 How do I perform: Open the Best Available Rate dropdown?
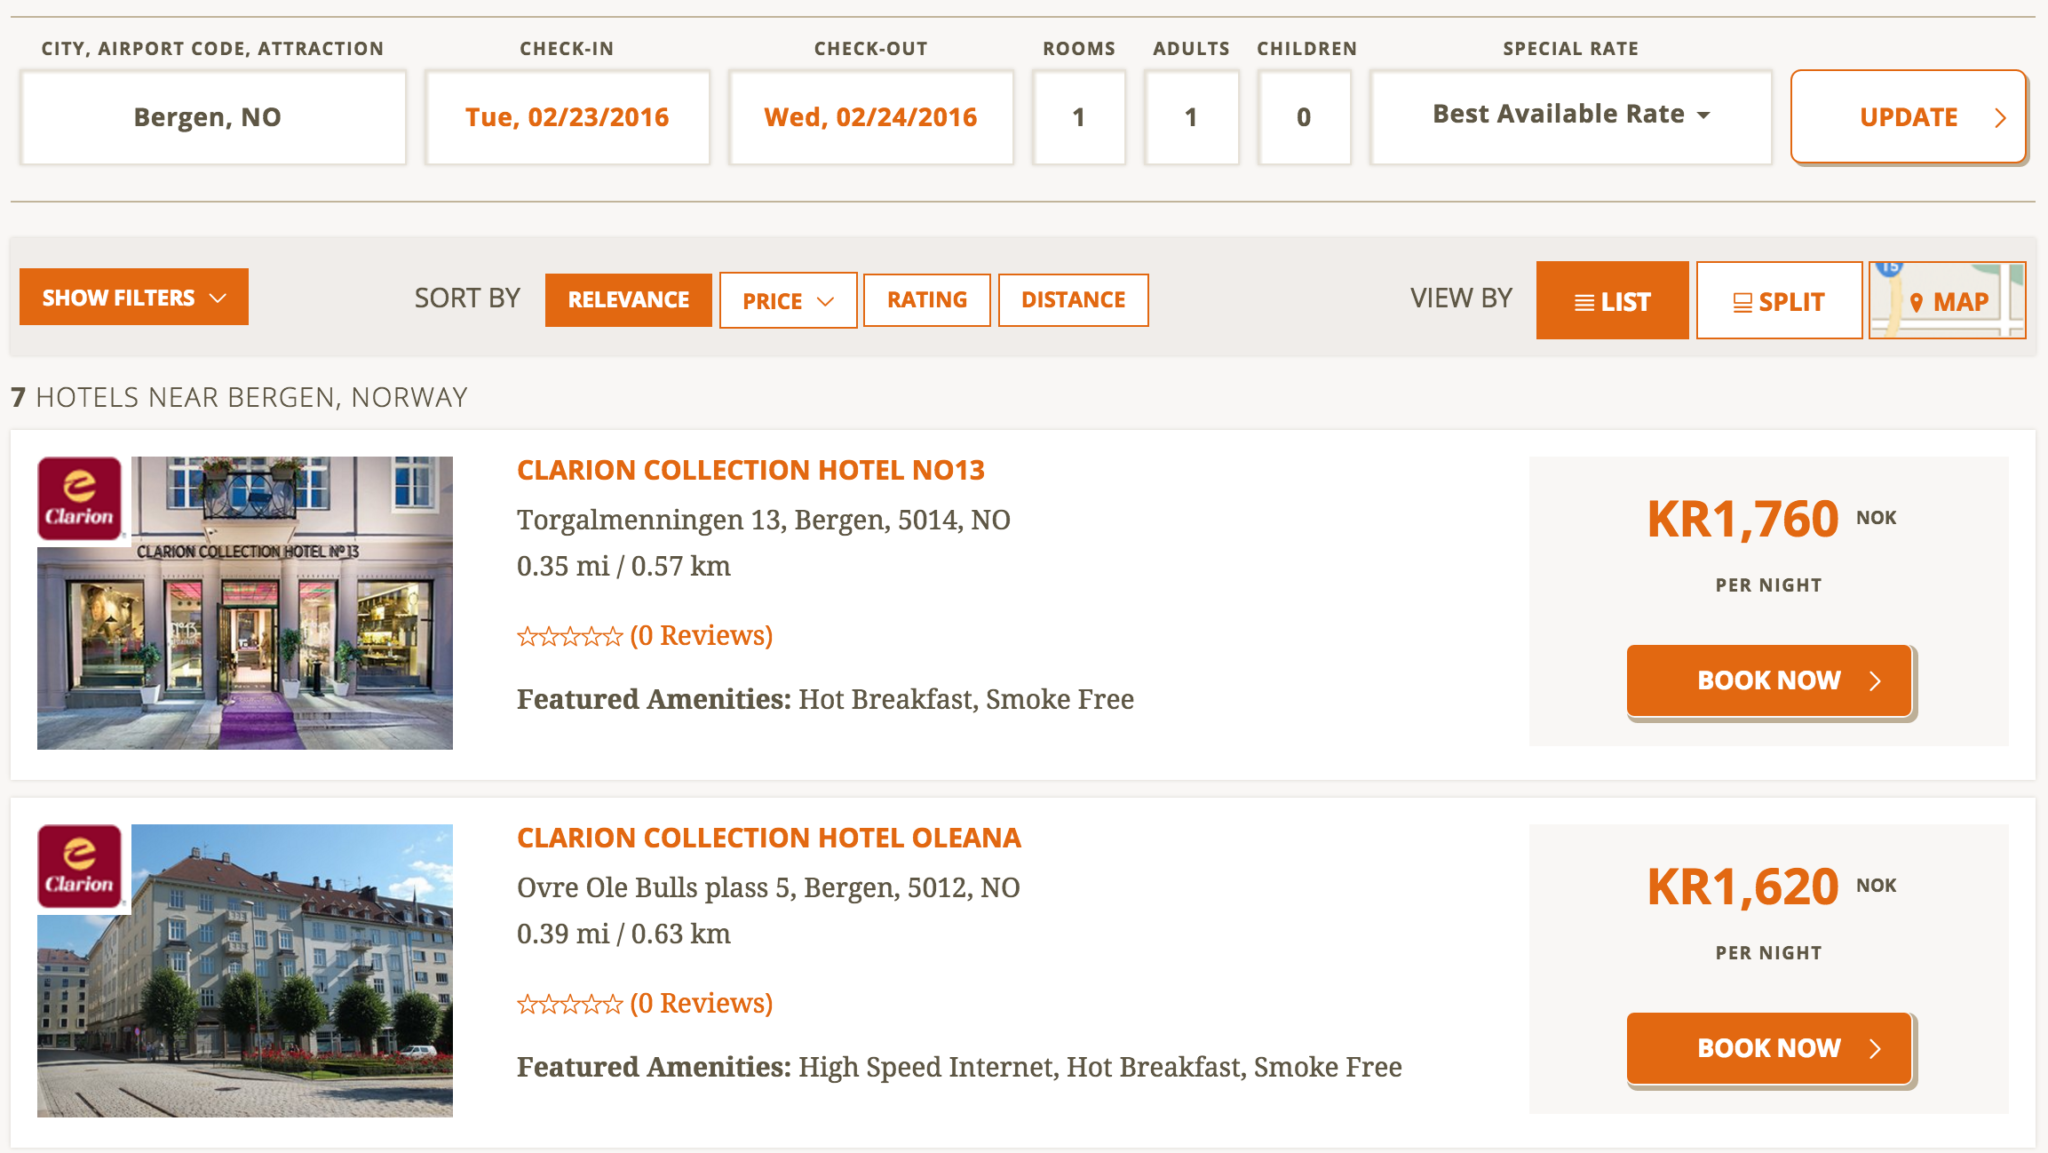[1570, 115]
